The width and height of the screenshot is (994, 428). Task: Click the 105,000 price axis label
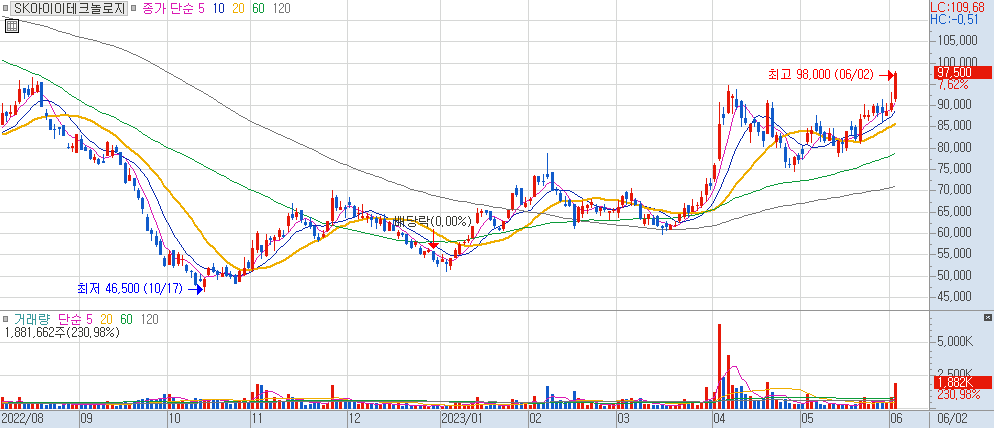click(x=959, y=41)
